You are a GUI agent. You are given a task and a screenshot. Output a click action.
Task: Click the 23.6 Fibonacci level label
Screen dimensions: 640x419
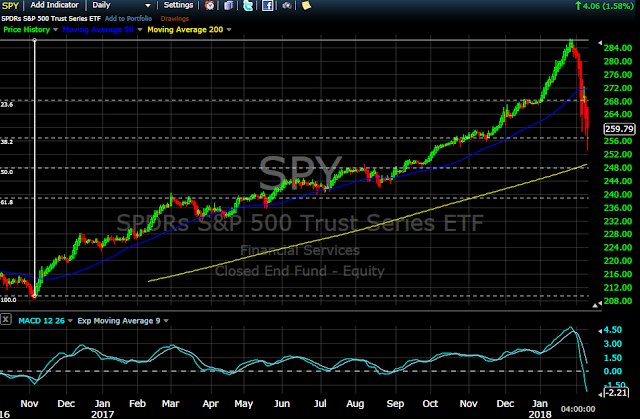point(7,105)
